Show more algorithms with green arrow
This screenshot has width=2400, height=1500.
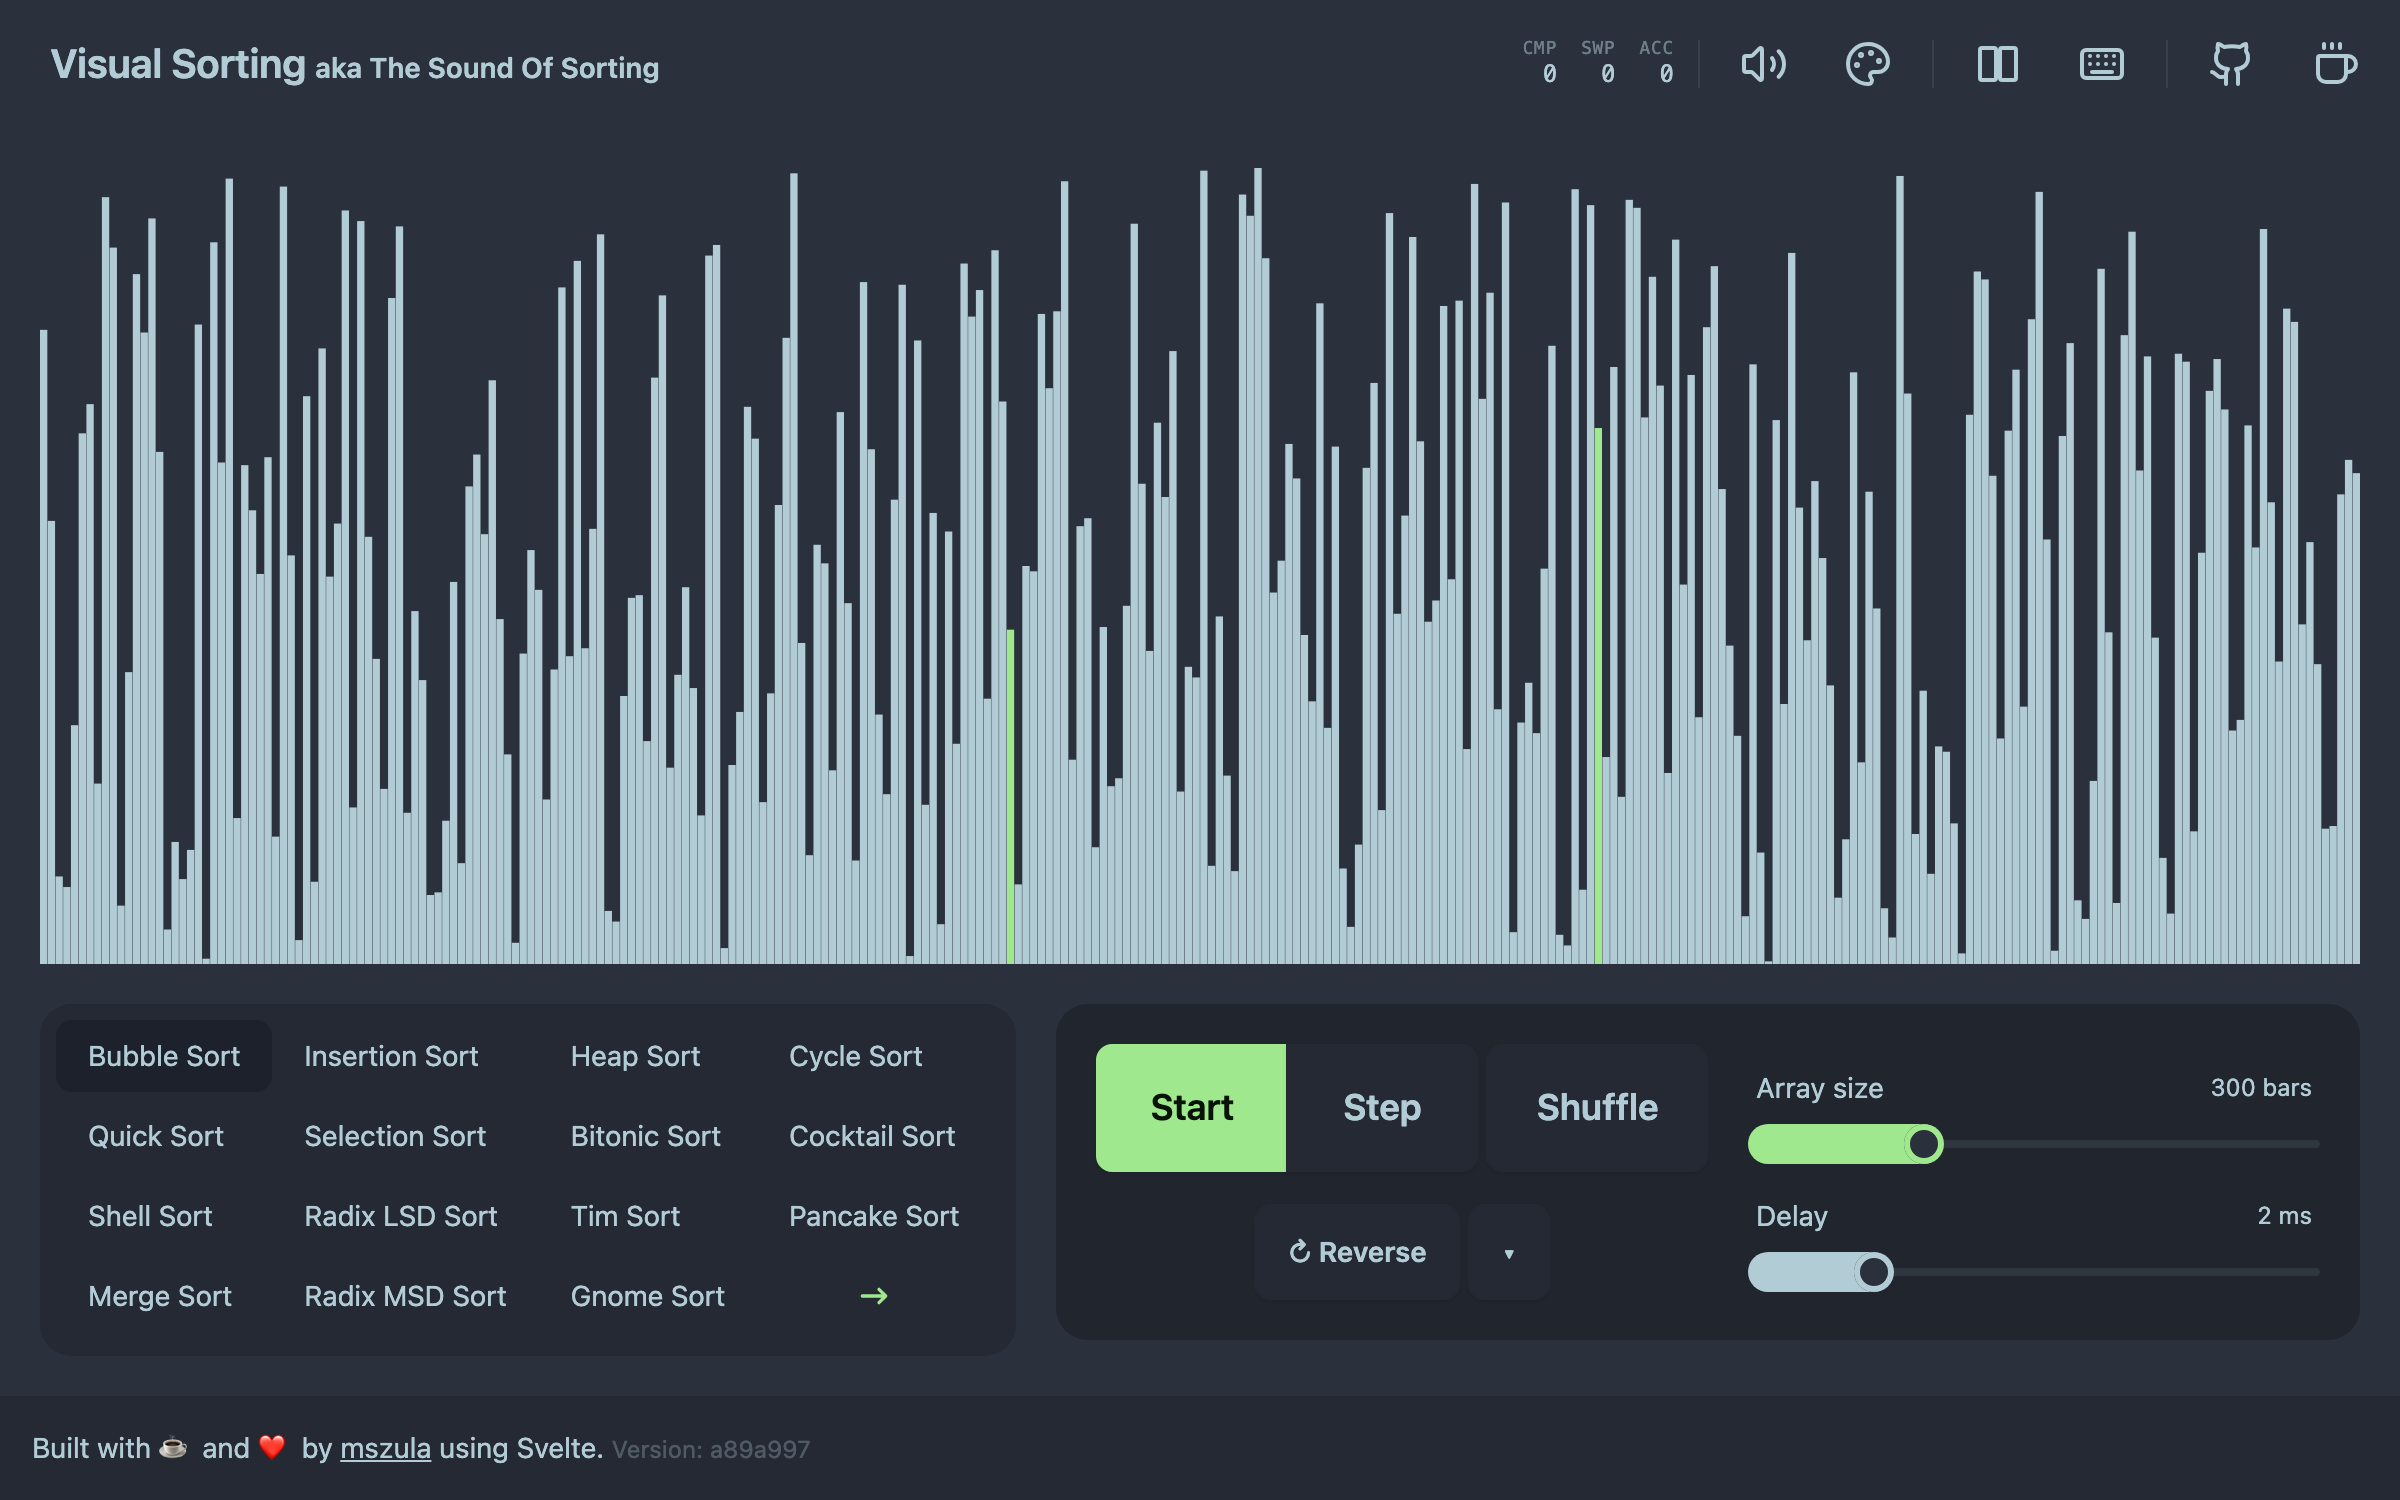(873, 1296)
